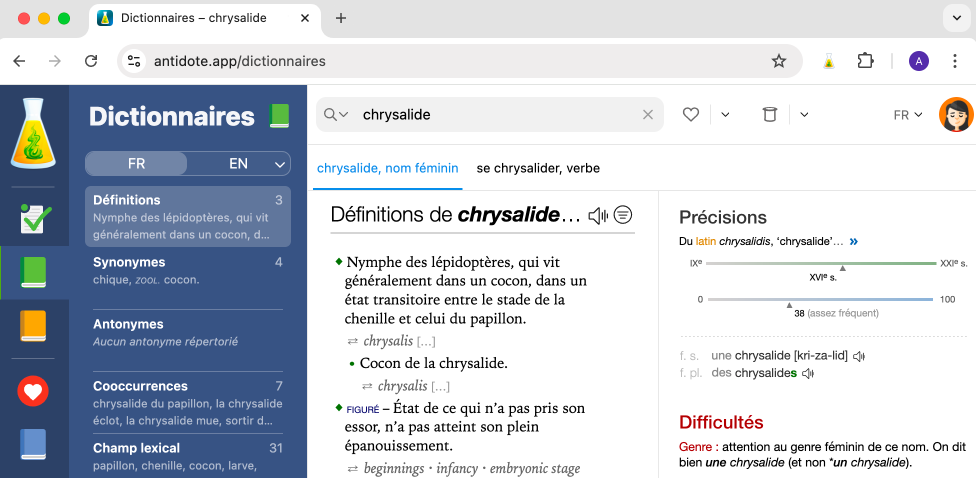The width and height of the screenshot is (976, 478).
Task: Click the heart icon beside search bar
Action: (x=690, y=115)
